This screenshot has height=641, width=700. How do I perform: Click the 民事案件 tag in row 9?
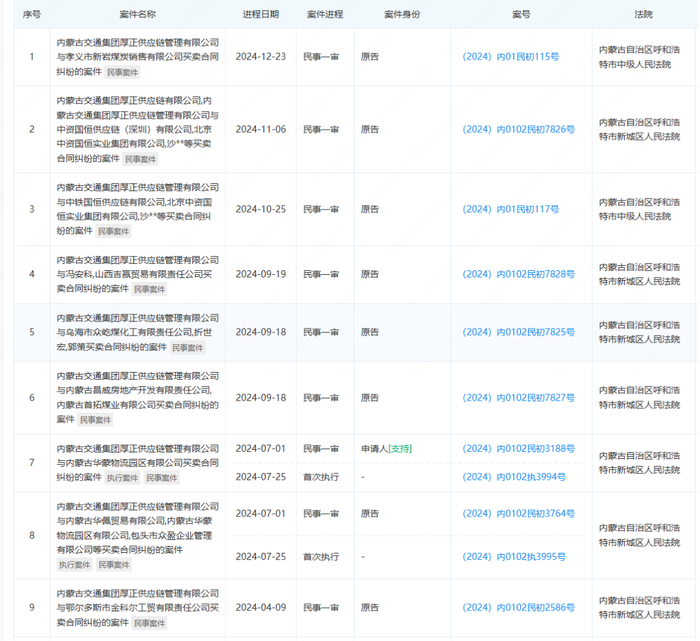150,623
